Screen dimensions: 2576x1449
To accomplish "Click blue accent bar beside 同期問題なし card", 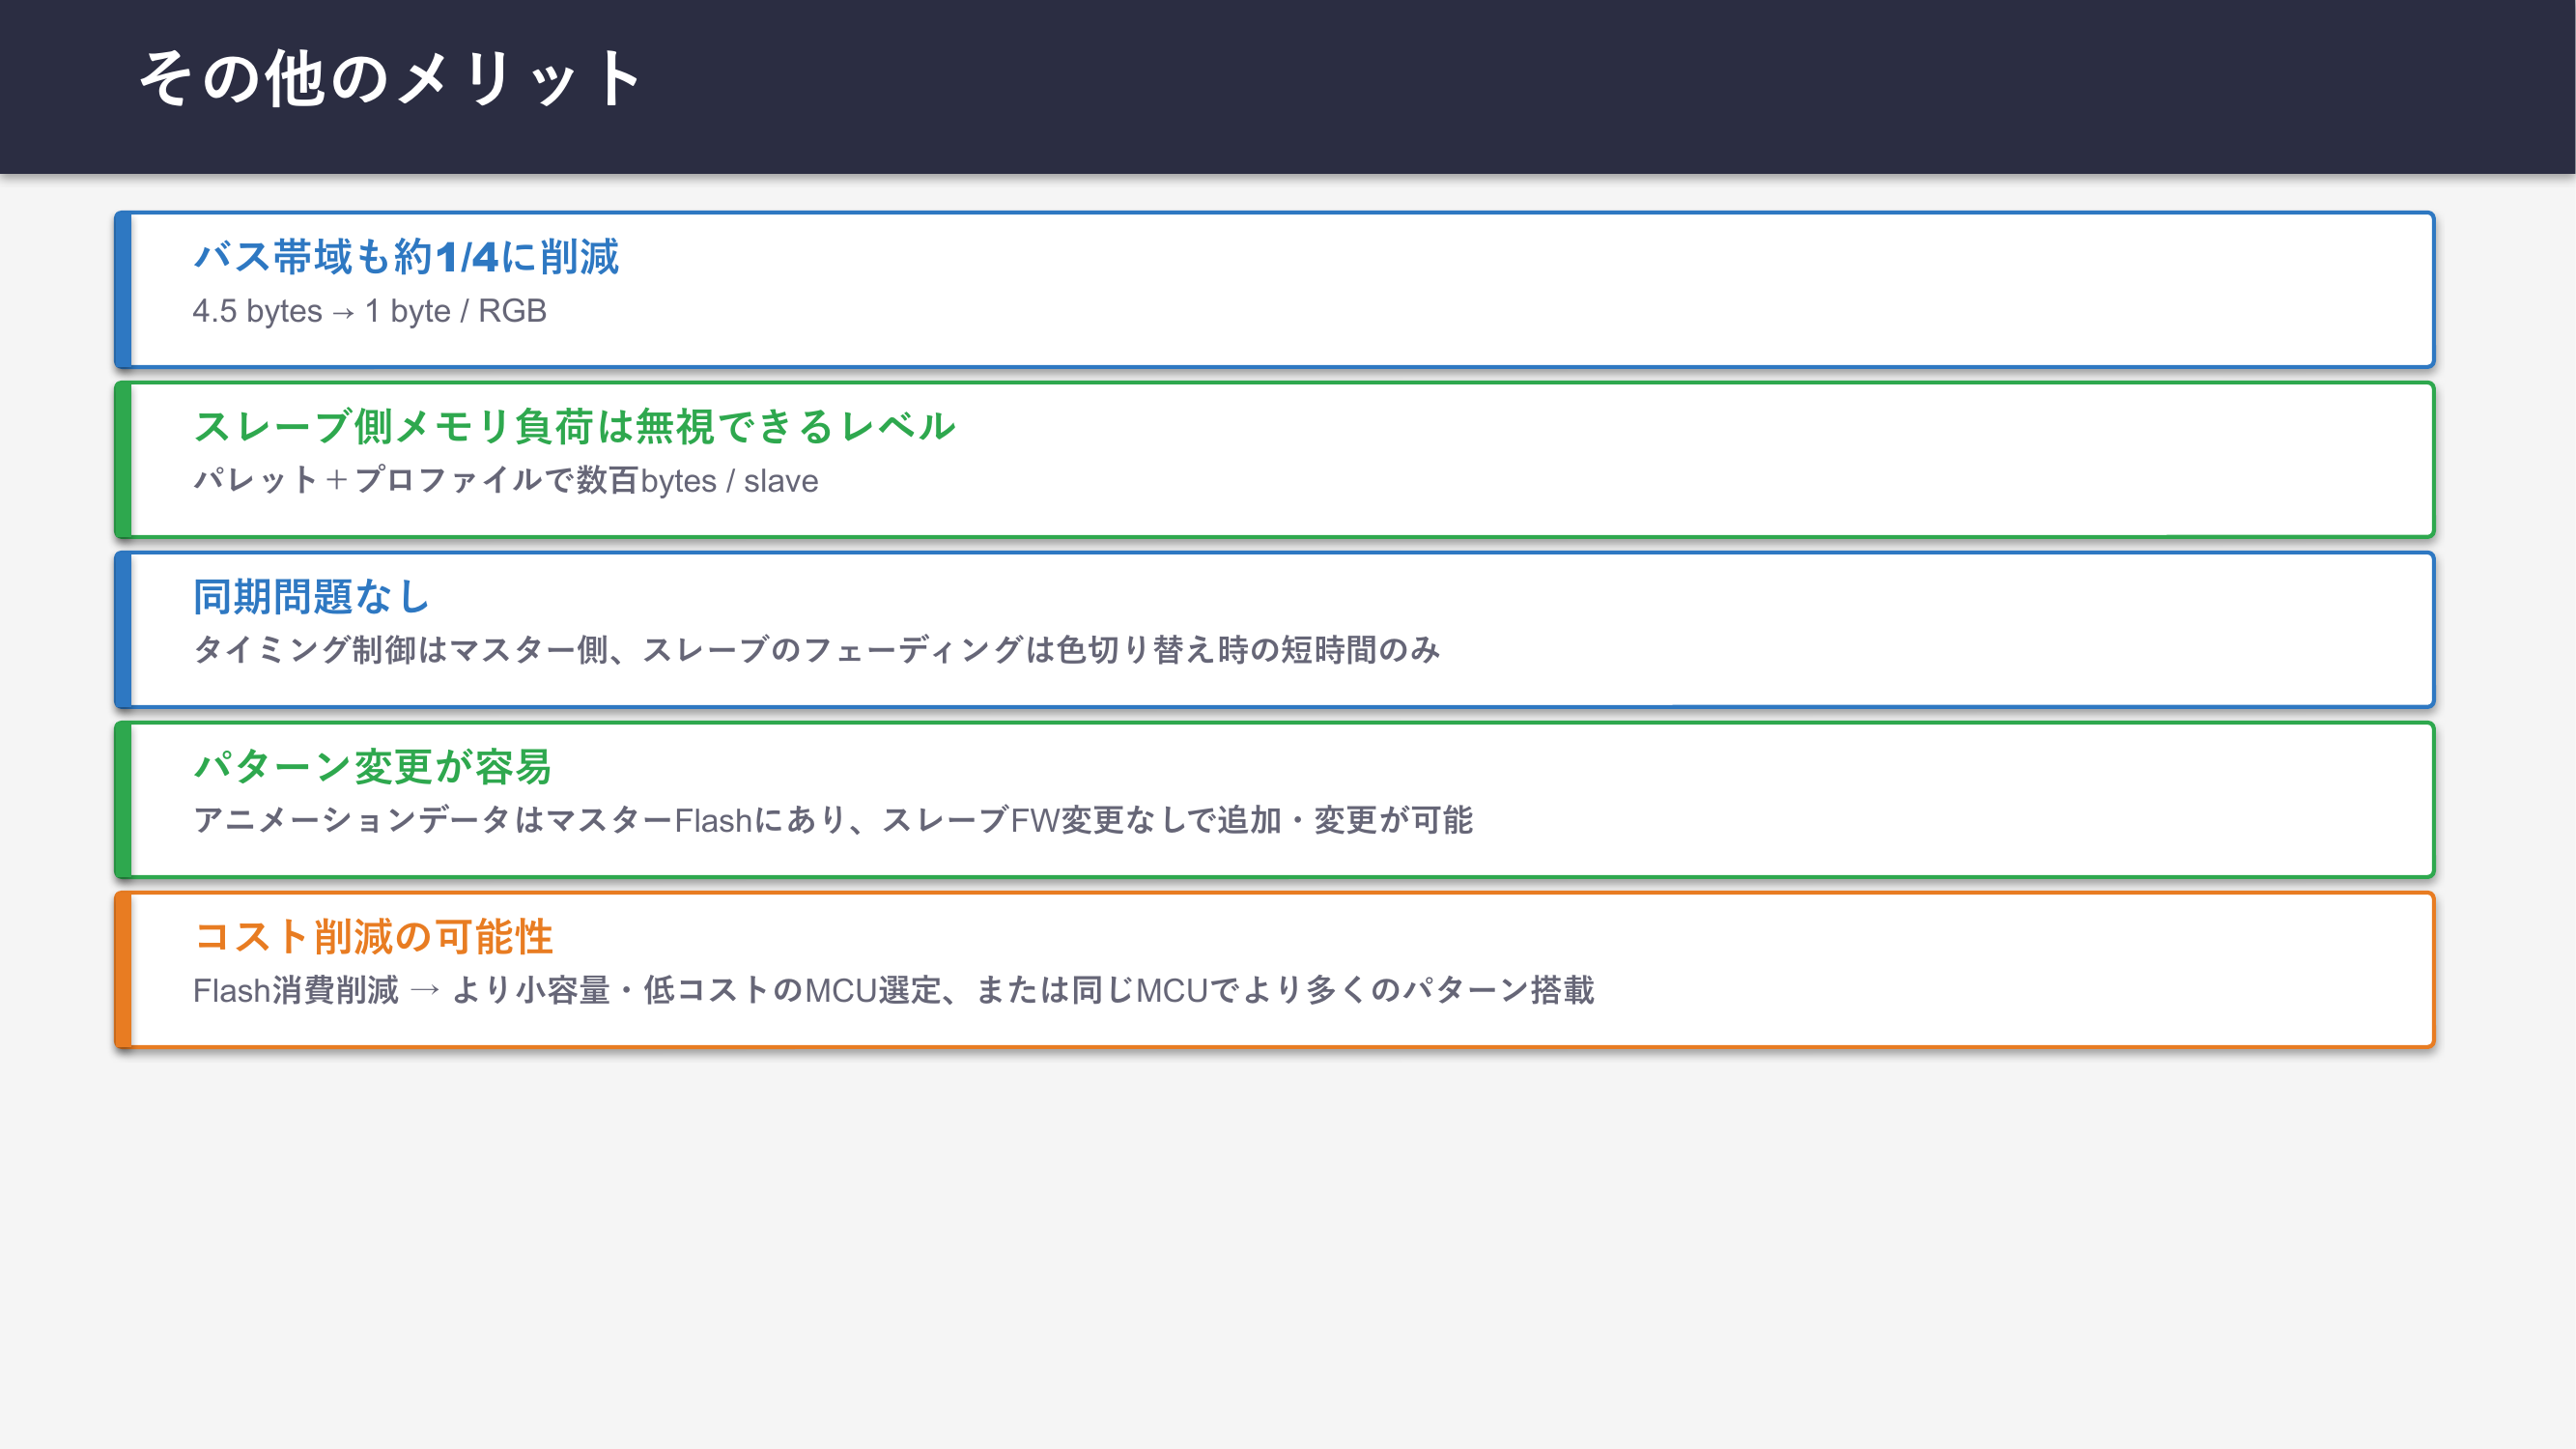I will (x=123, y=630).
